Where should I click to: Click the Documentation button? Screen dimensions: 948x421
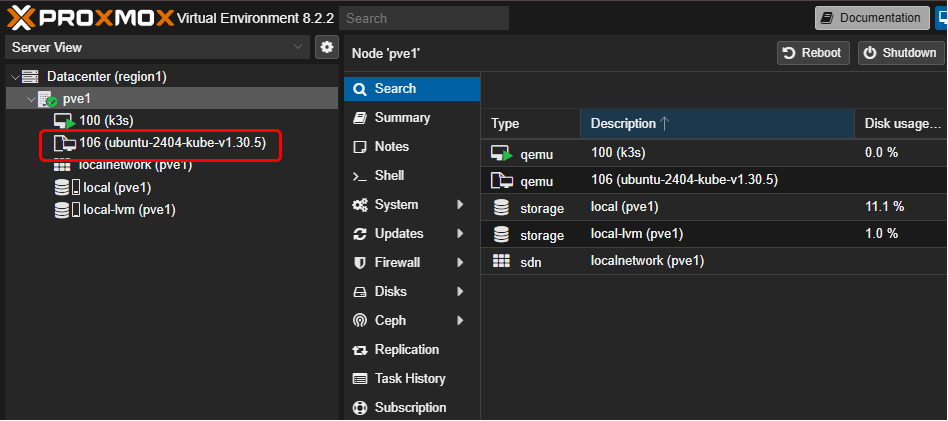(x=872, y=18)
